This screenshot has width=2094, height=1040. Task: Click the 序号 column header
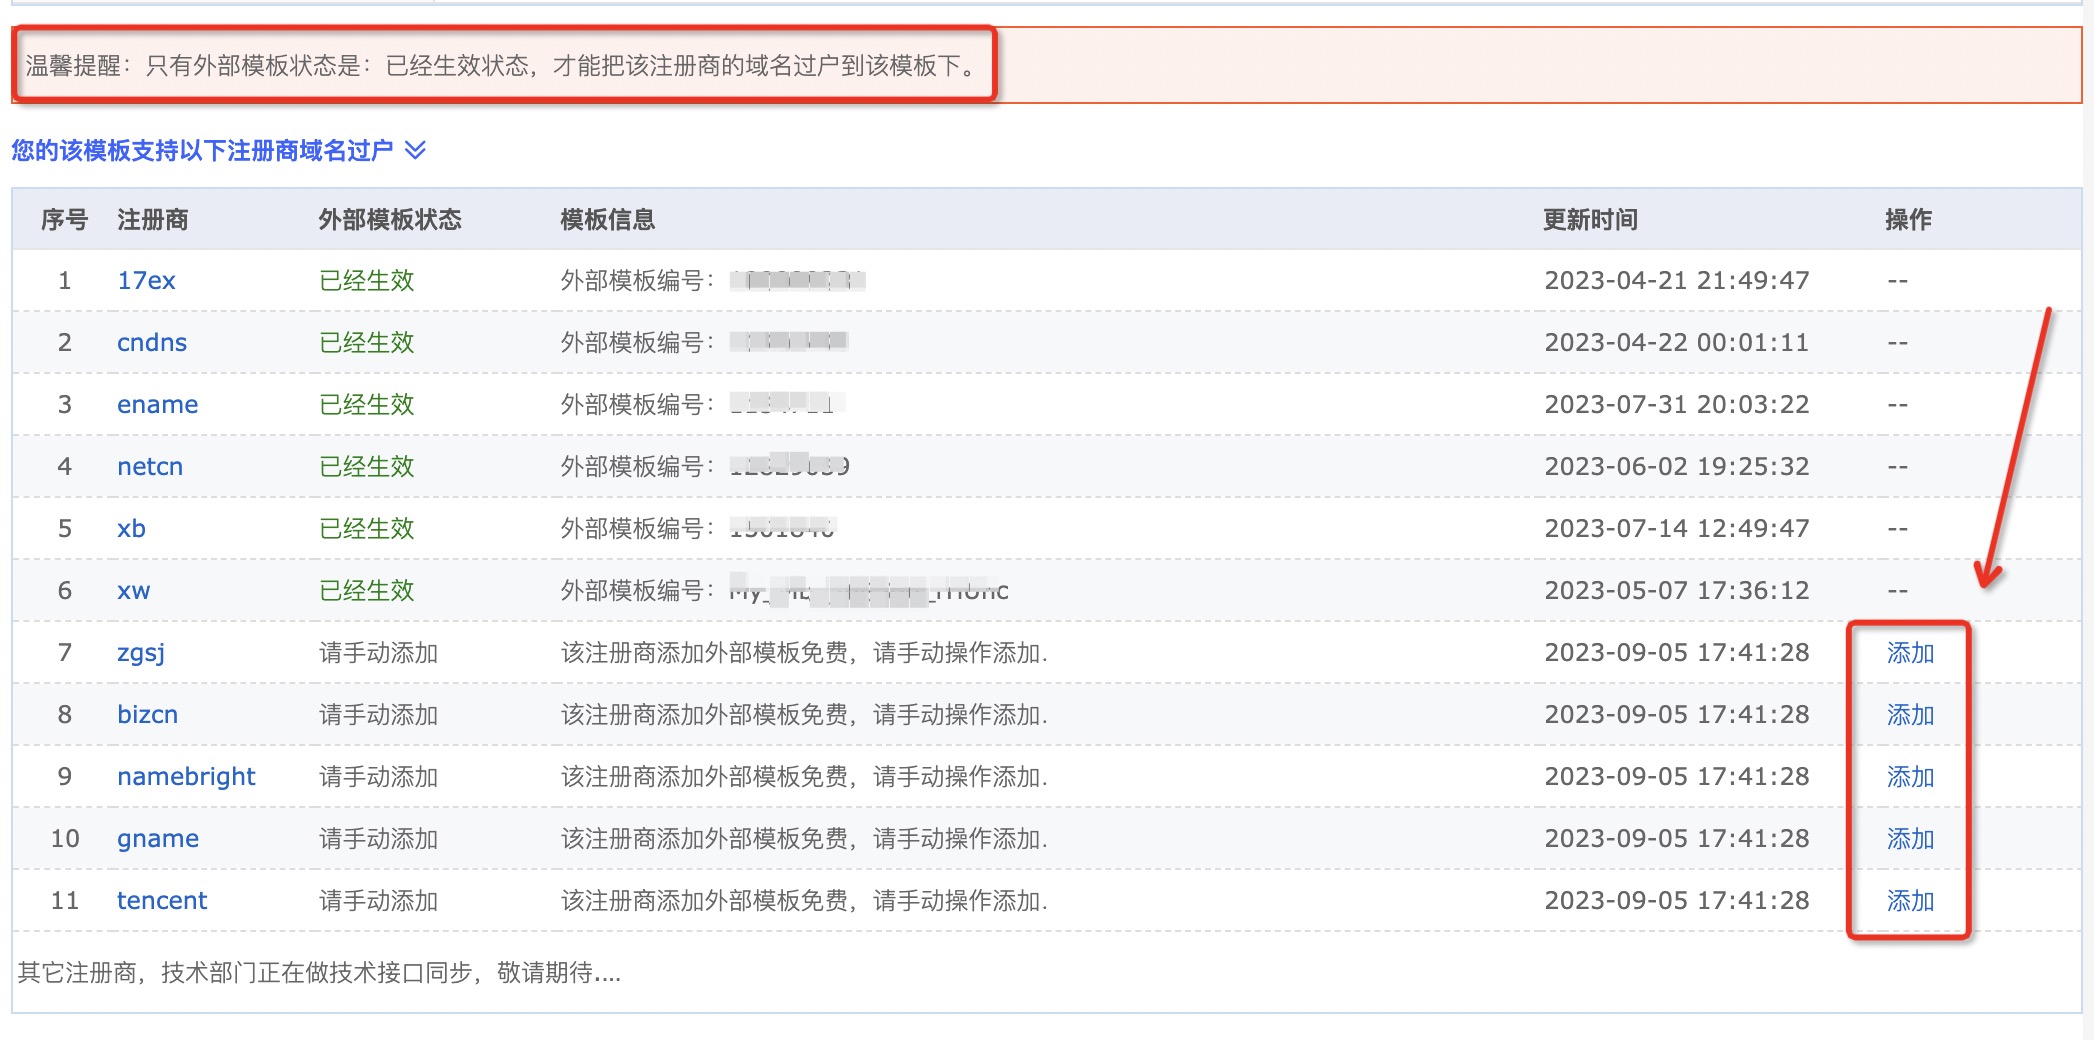[x=65, y=220]
